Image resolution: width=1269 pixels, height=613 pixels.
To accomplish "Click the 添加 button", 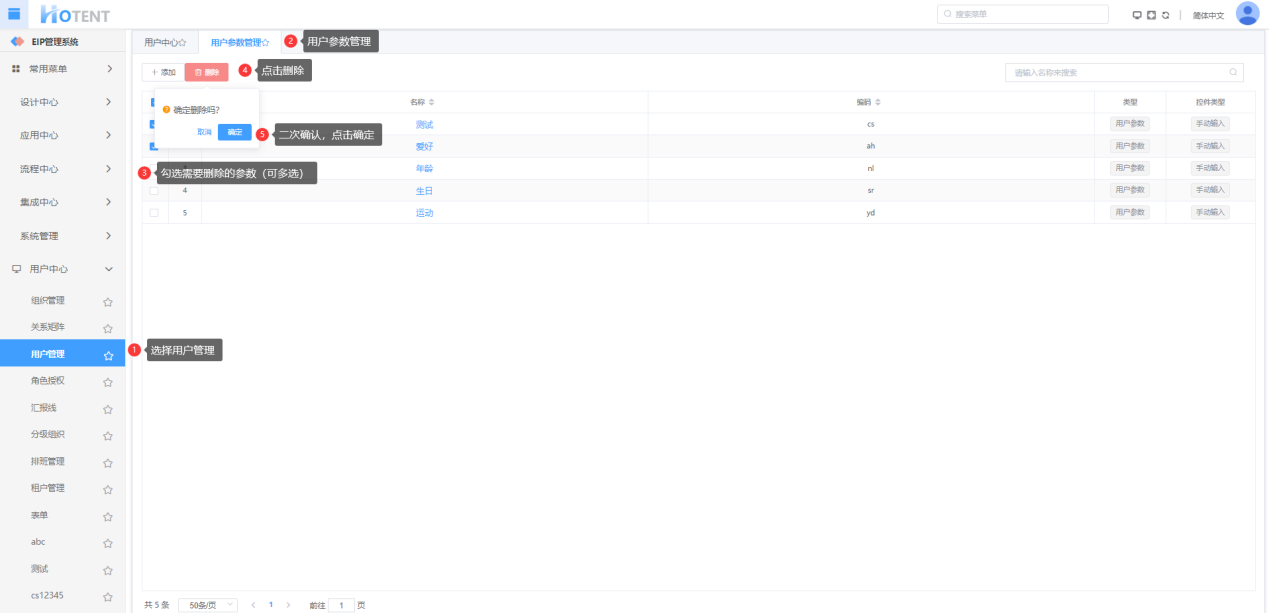I will coord(163,72).
